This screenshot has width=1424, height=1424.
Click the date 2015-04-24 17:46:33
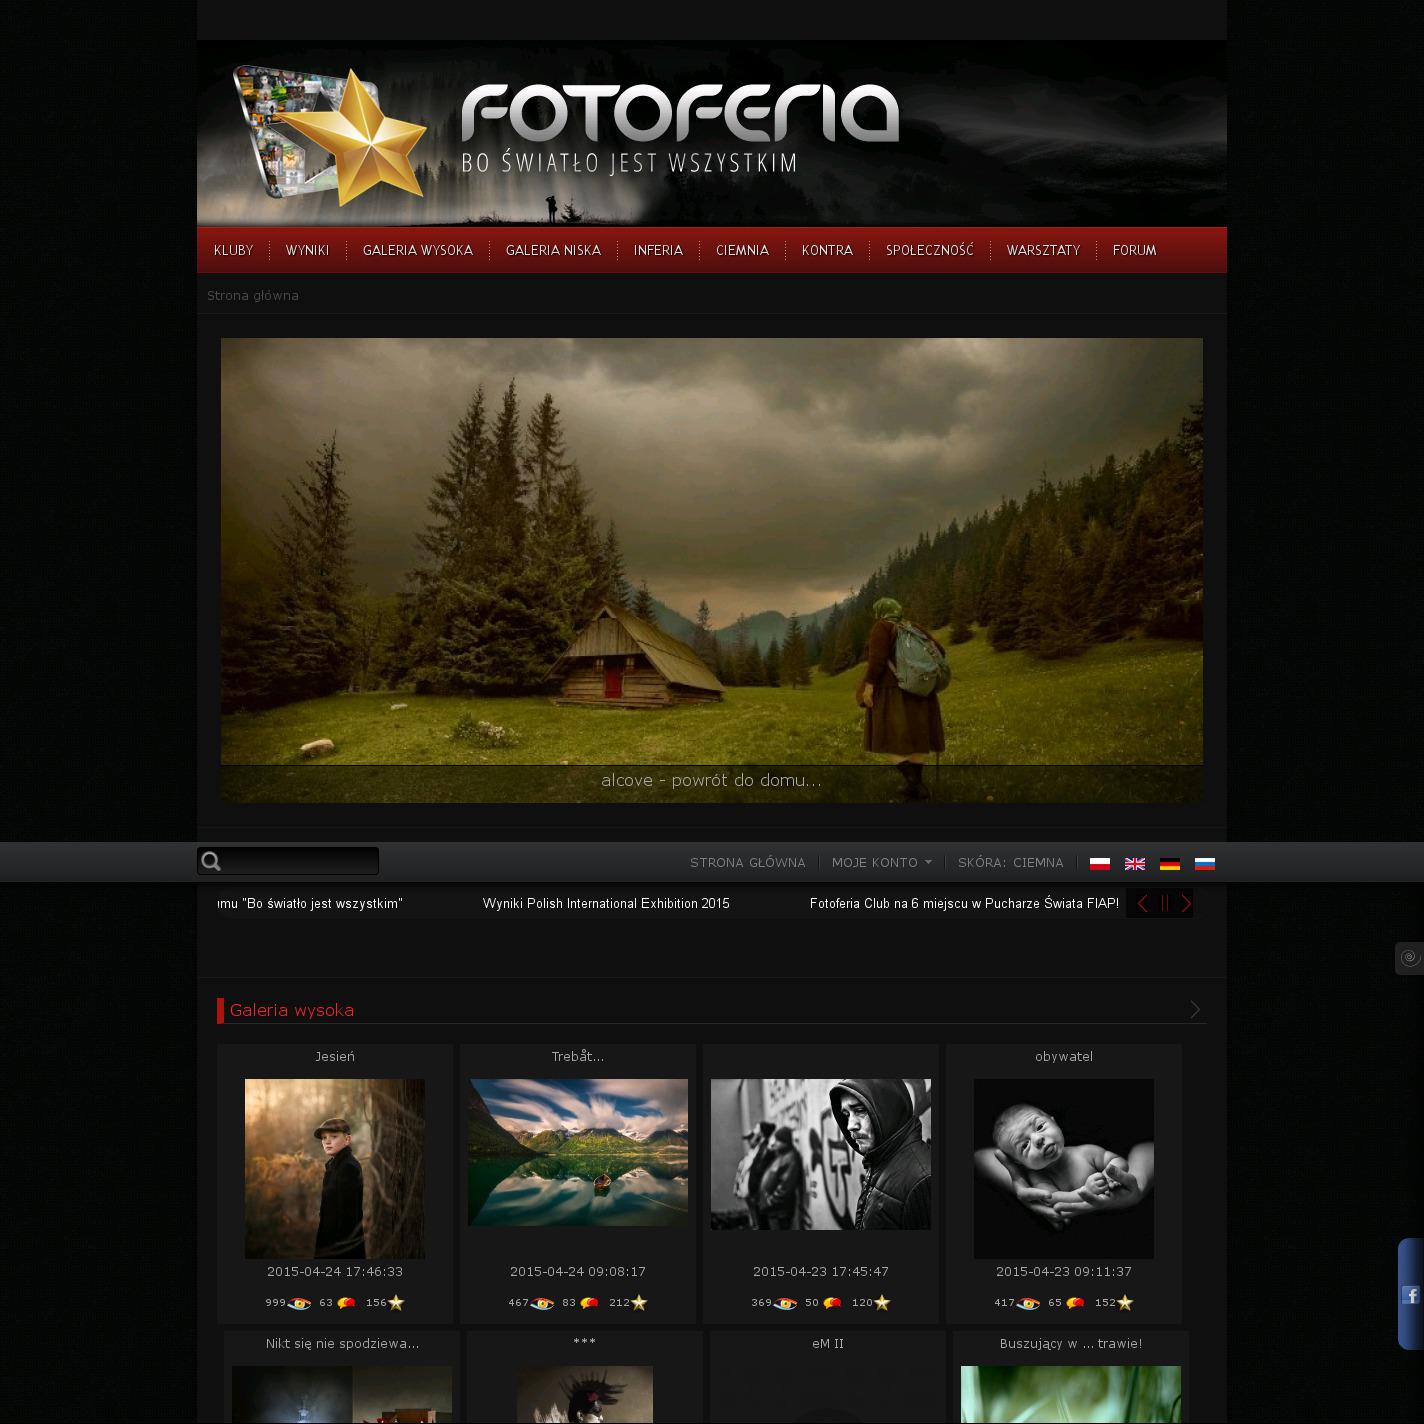point(335,1271)
